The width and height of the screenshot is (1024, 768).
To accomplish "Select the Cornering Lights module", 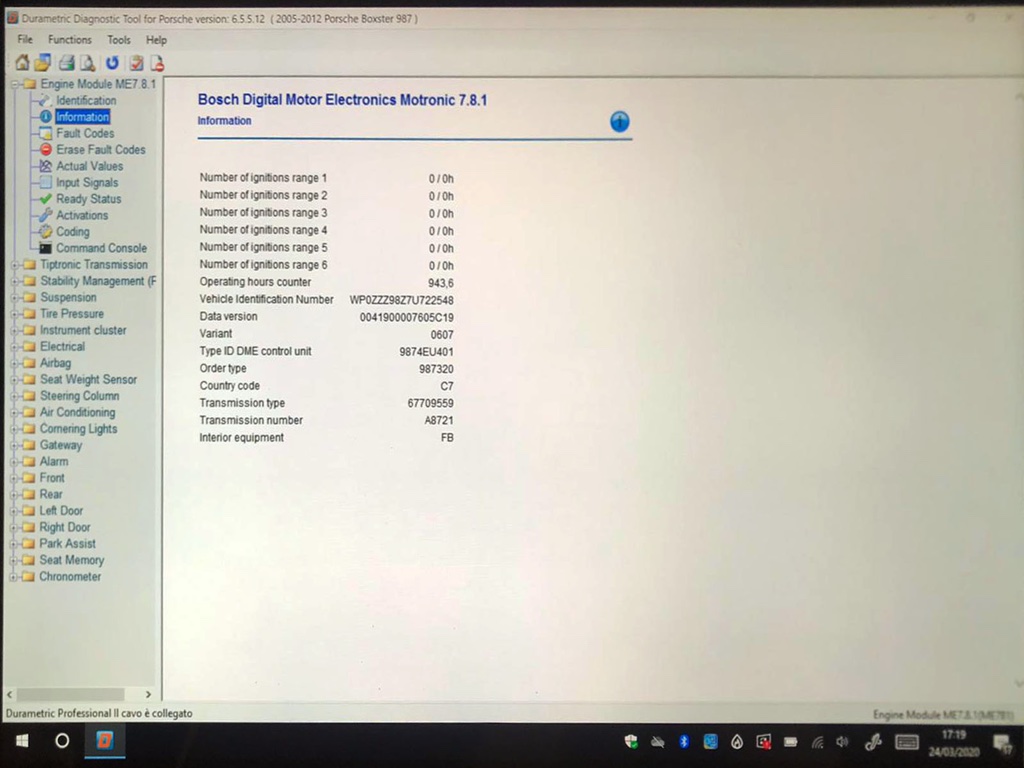I will (x=78, y=428).
